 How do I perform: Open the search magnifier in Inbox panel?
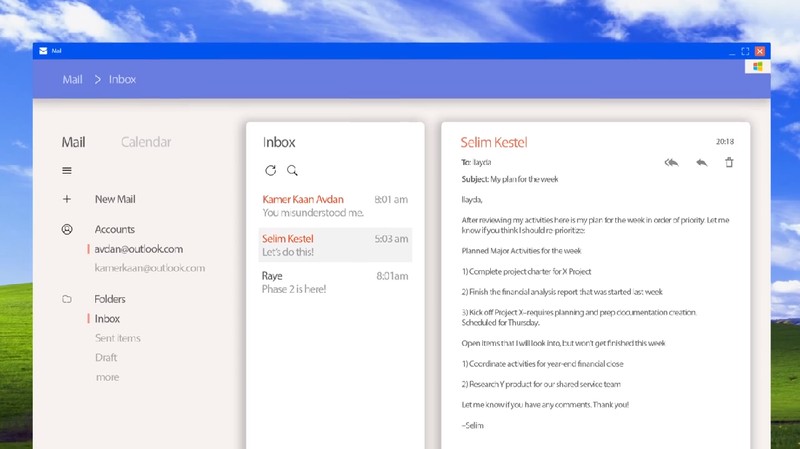pos(292,170)
